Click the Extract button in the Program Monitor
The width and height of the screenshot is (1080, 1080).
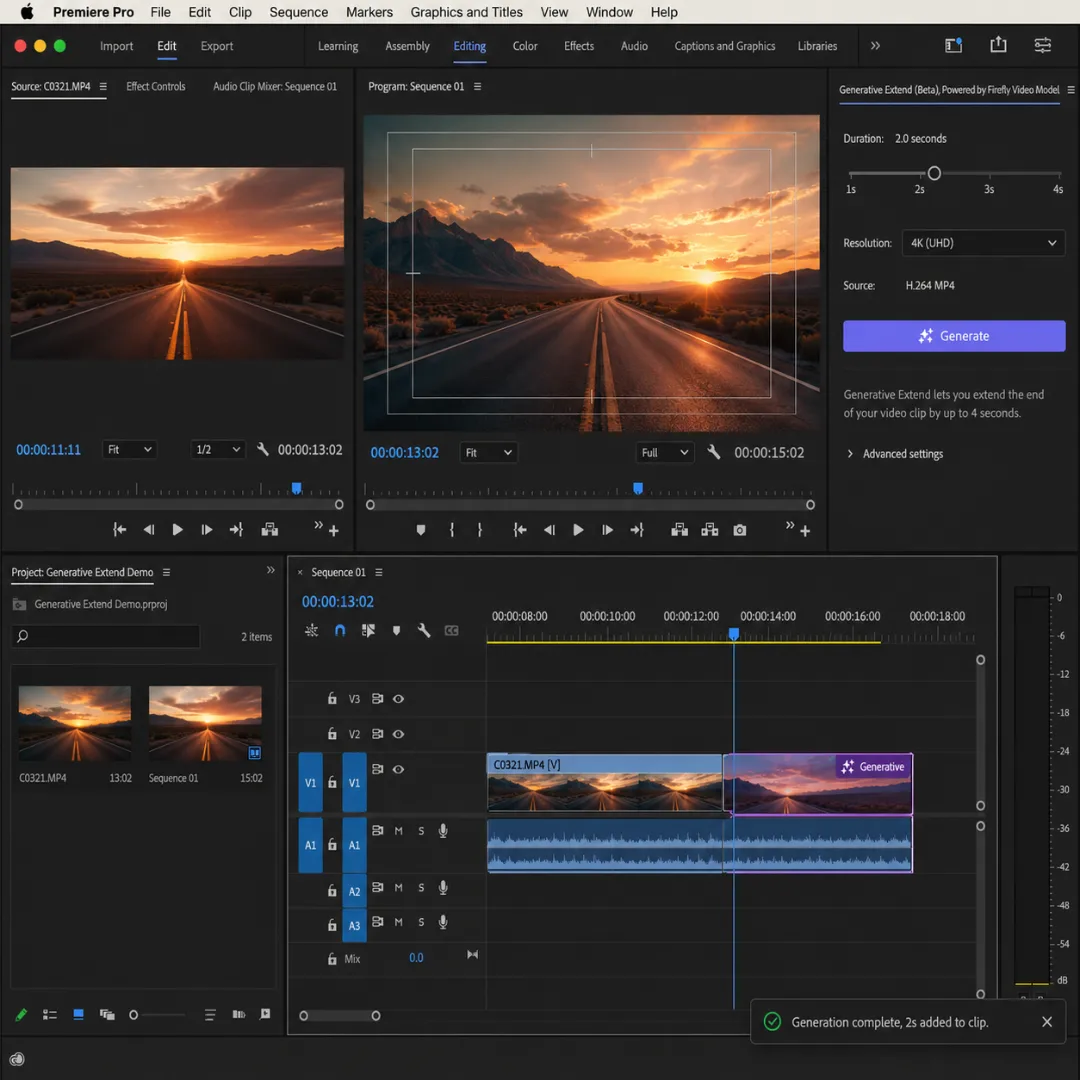point(709,530)
